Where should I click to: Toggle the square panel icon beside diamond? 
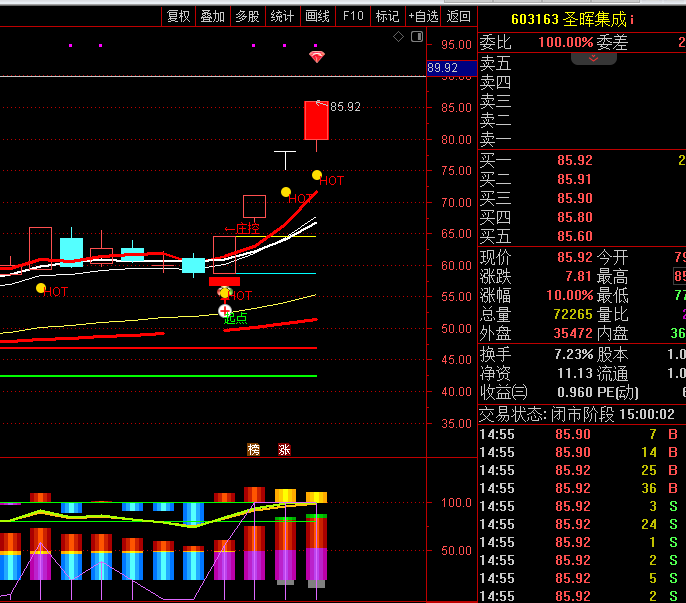[x=416, y=37]
